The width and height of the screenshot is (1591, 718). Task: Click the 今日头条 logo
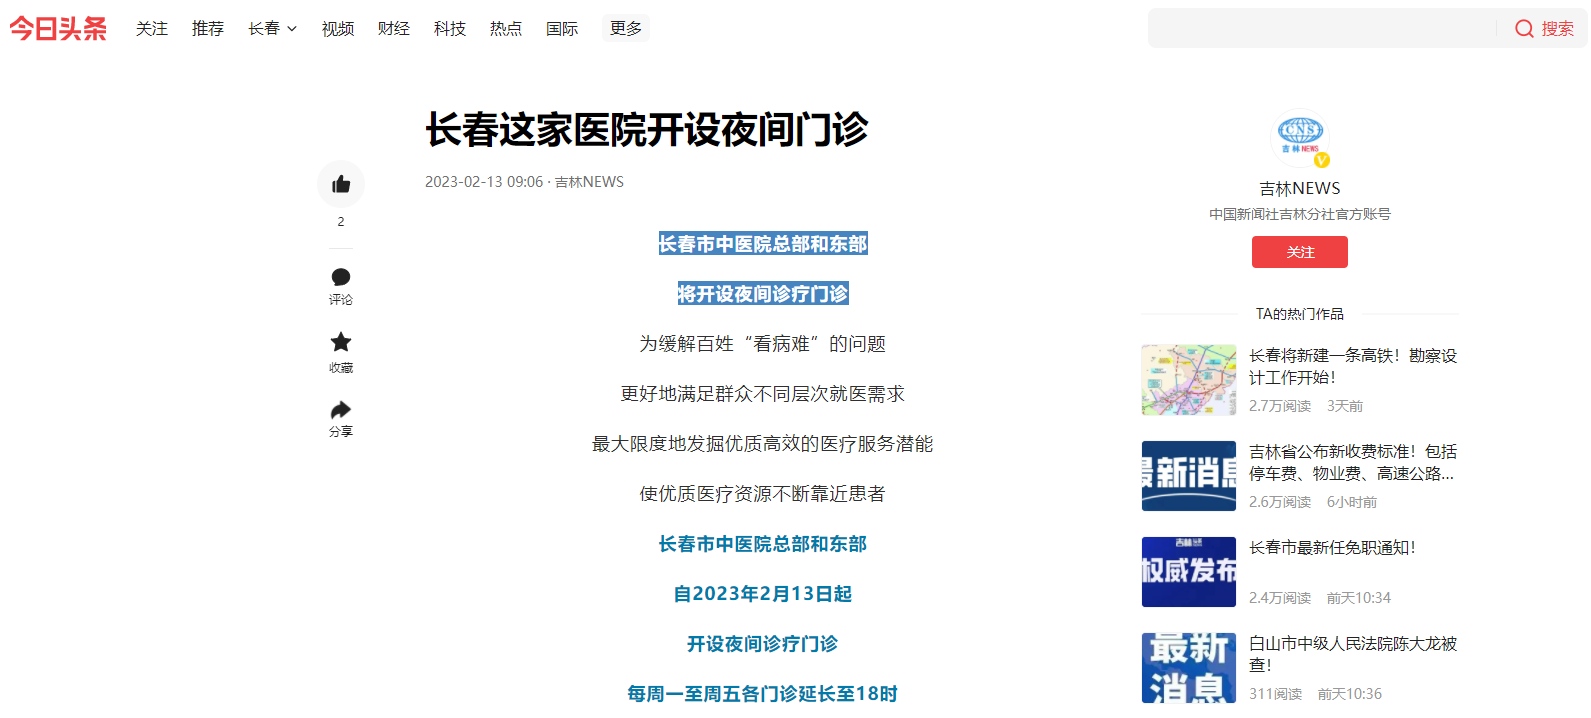click(58, 29)
